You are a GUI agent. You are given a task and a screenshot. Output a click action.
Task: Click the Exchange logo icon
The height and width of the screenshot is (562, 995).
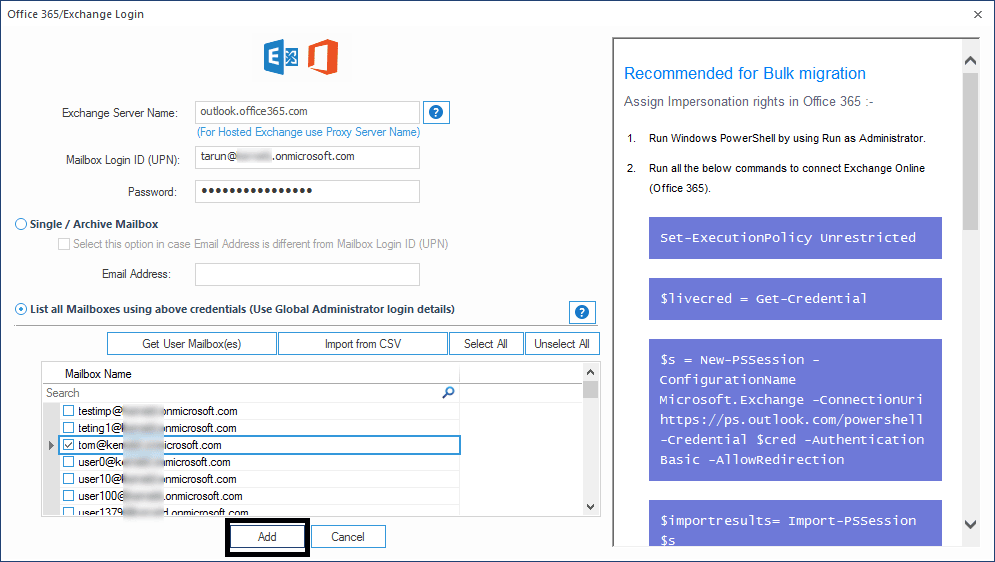(280, 57)
